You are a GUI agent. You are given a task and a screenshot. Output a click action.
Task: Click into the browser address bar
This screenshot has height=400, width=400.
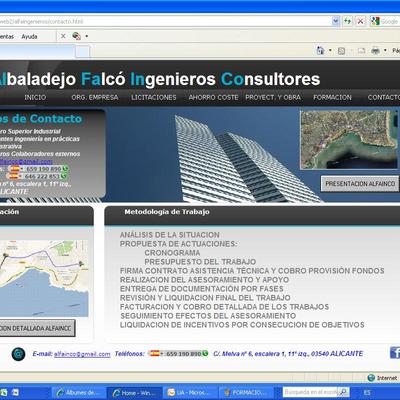tap(166, 21)
